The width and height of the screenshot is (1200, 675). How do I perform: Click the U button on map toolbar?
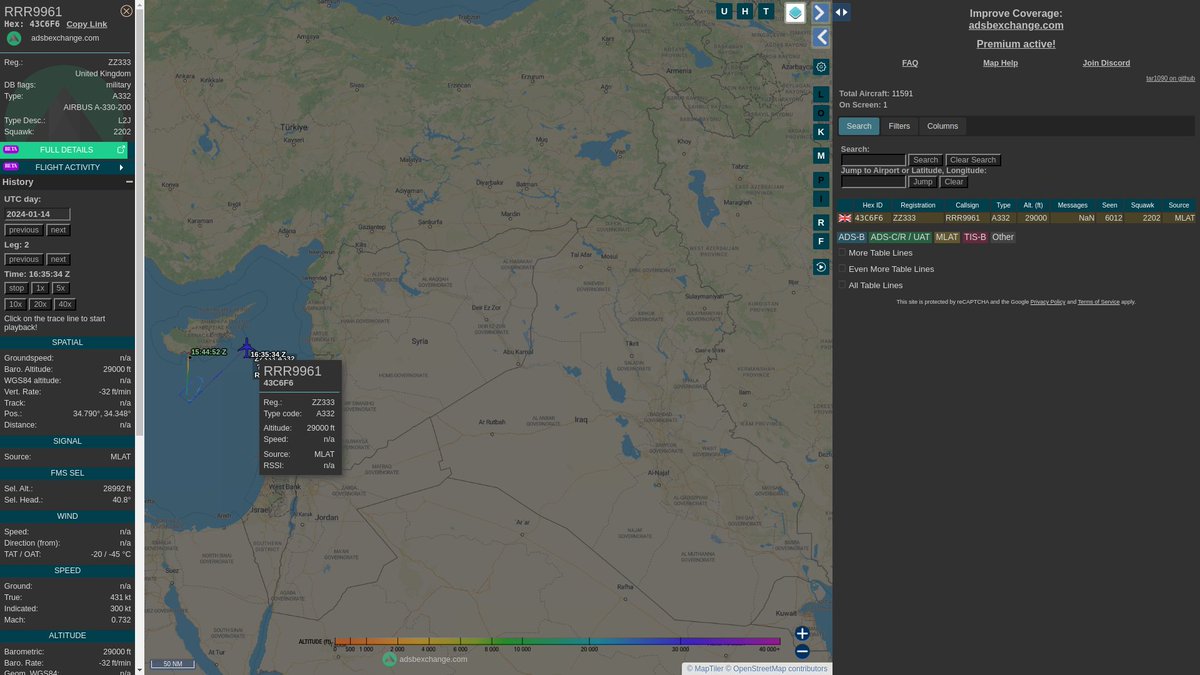pyautogui.click(x=724, y=11)
